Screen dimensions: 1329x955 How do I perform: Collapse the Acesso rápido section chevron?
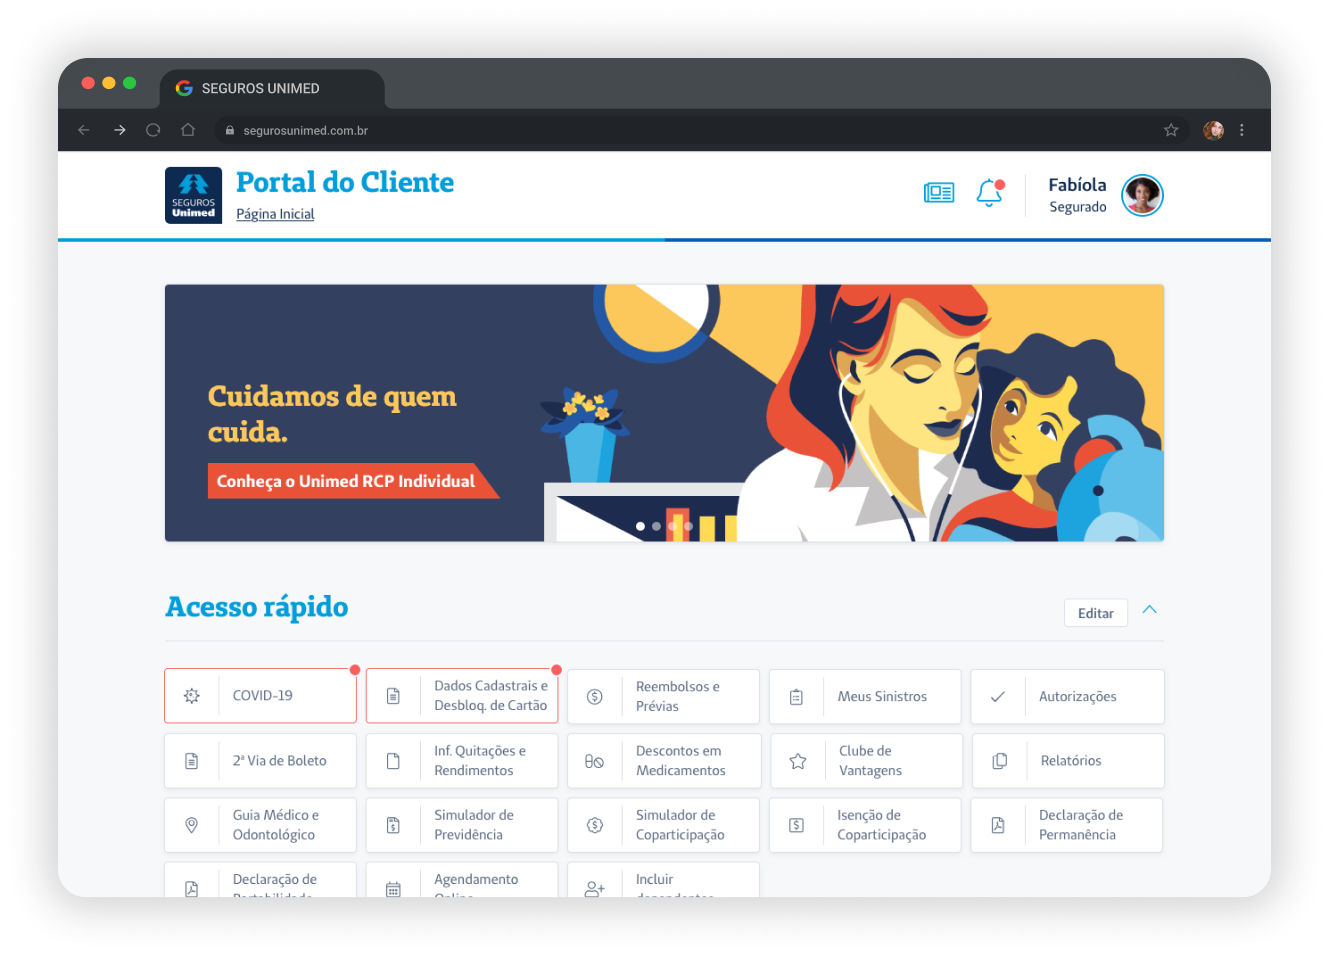point(1150,610)
